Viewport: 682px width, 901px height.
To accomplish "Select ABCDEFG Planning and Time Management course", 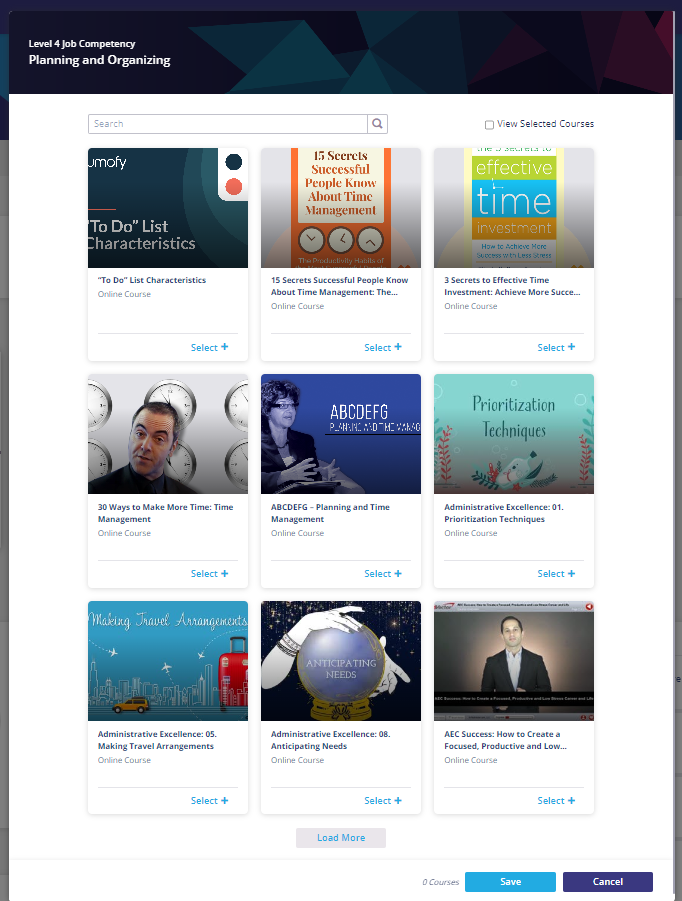I will [383, 573].
